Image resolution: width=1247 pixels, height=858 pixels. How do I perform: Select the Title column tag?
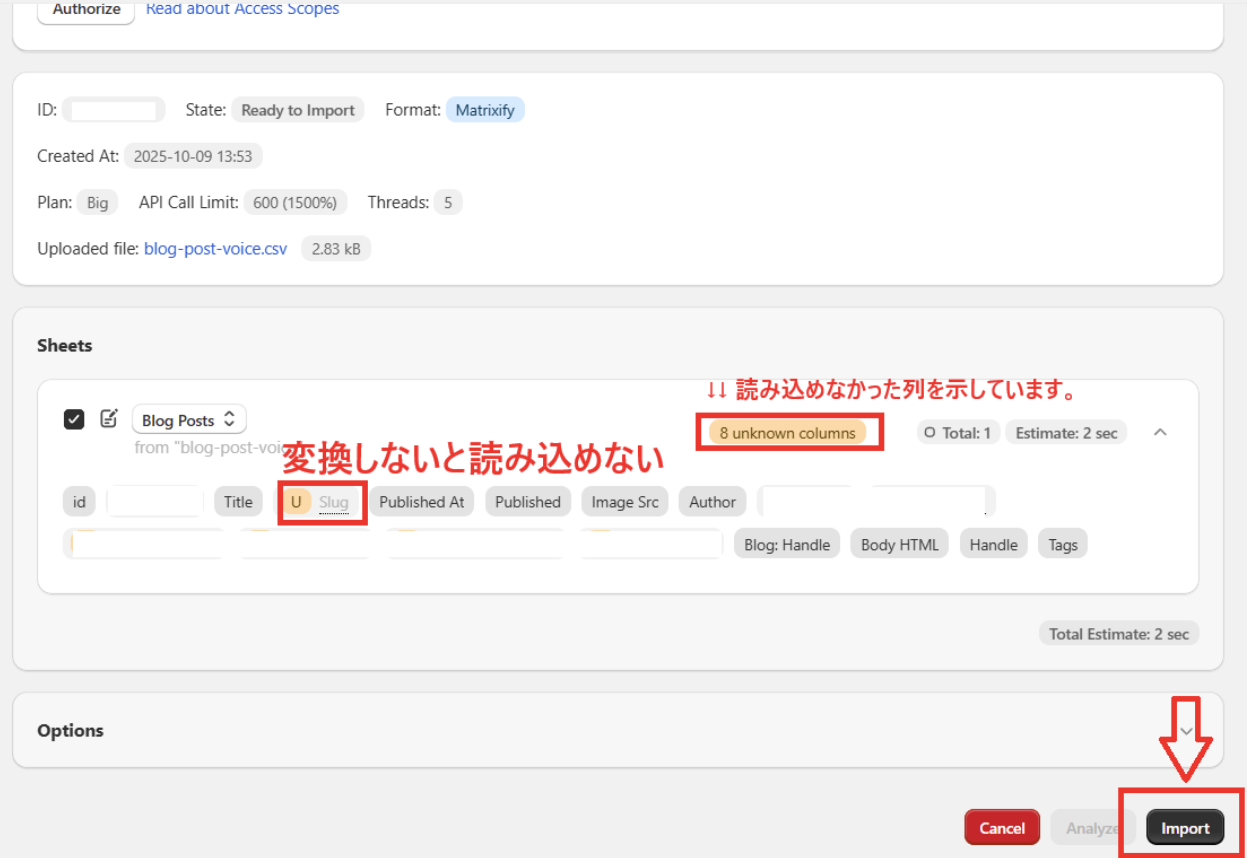click(x=238, y=502)
